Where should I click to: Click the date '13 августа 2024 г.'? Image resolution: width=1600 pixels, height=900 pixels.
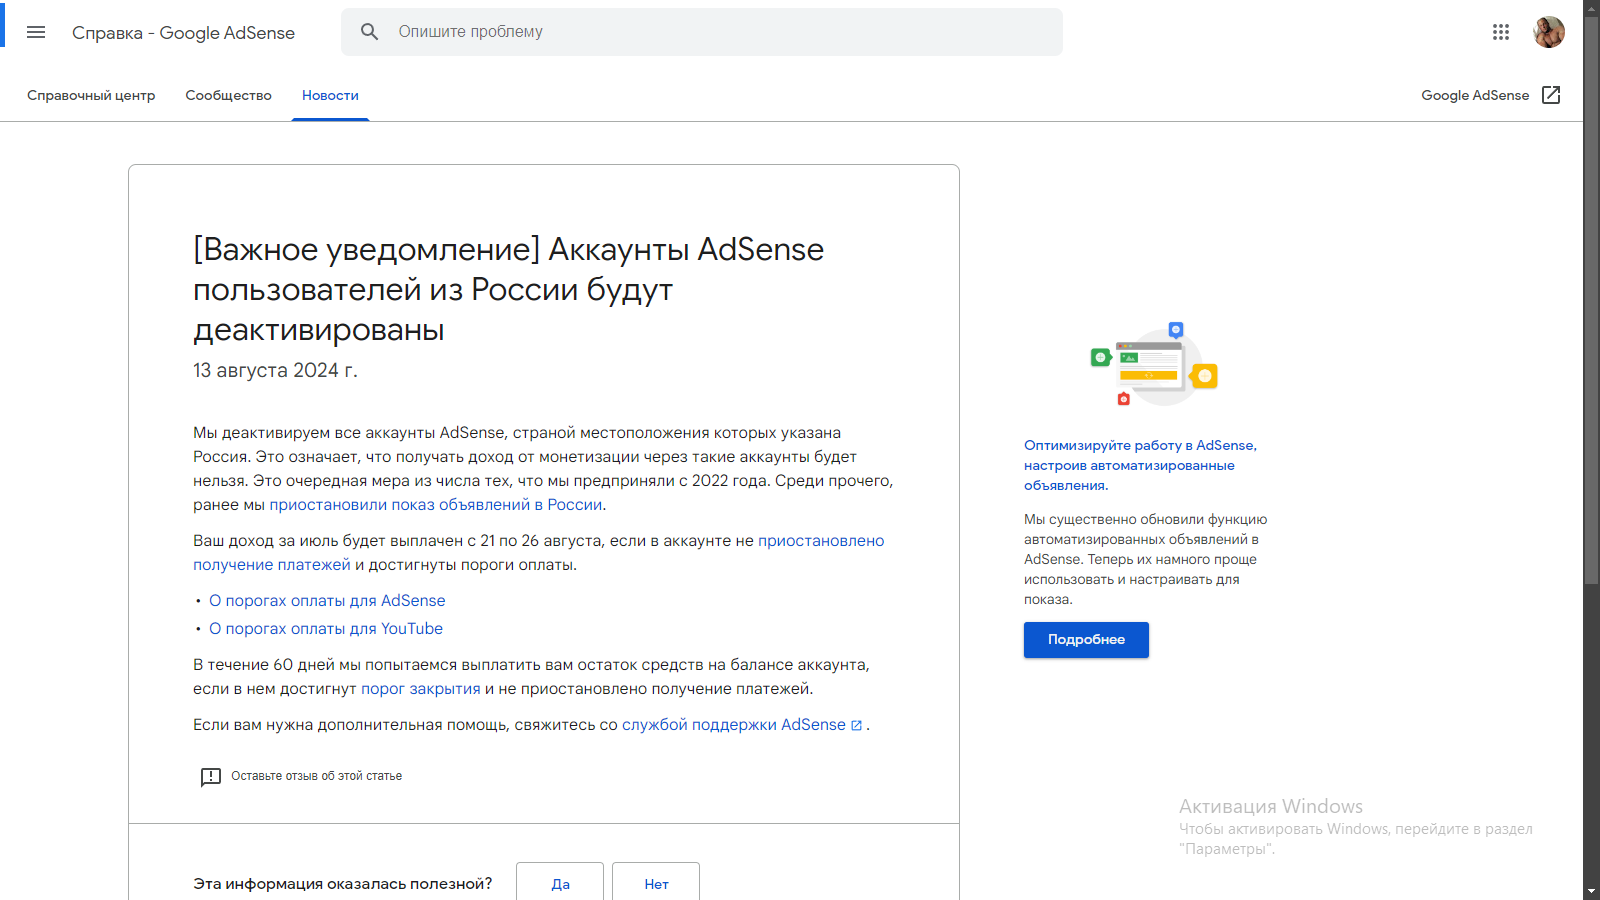tap(275, 370)
